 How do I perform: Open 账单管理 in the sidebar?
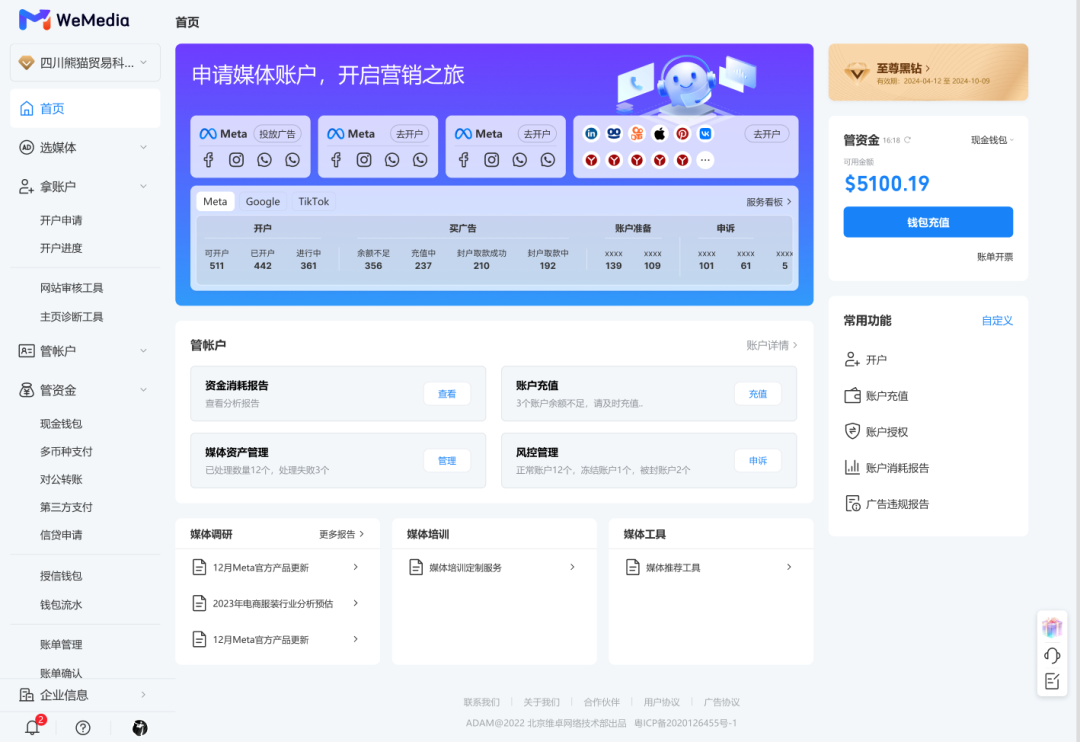[x=61, y=644]
